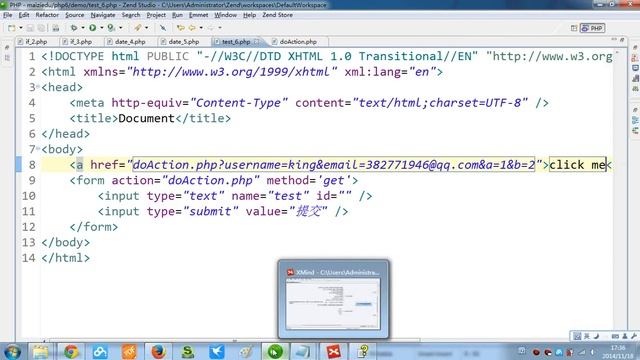Image resolution: width=640 pixels, height=360 pixels.
Task: Click the external tools pencil icon
Action: [x=138, y=28]
